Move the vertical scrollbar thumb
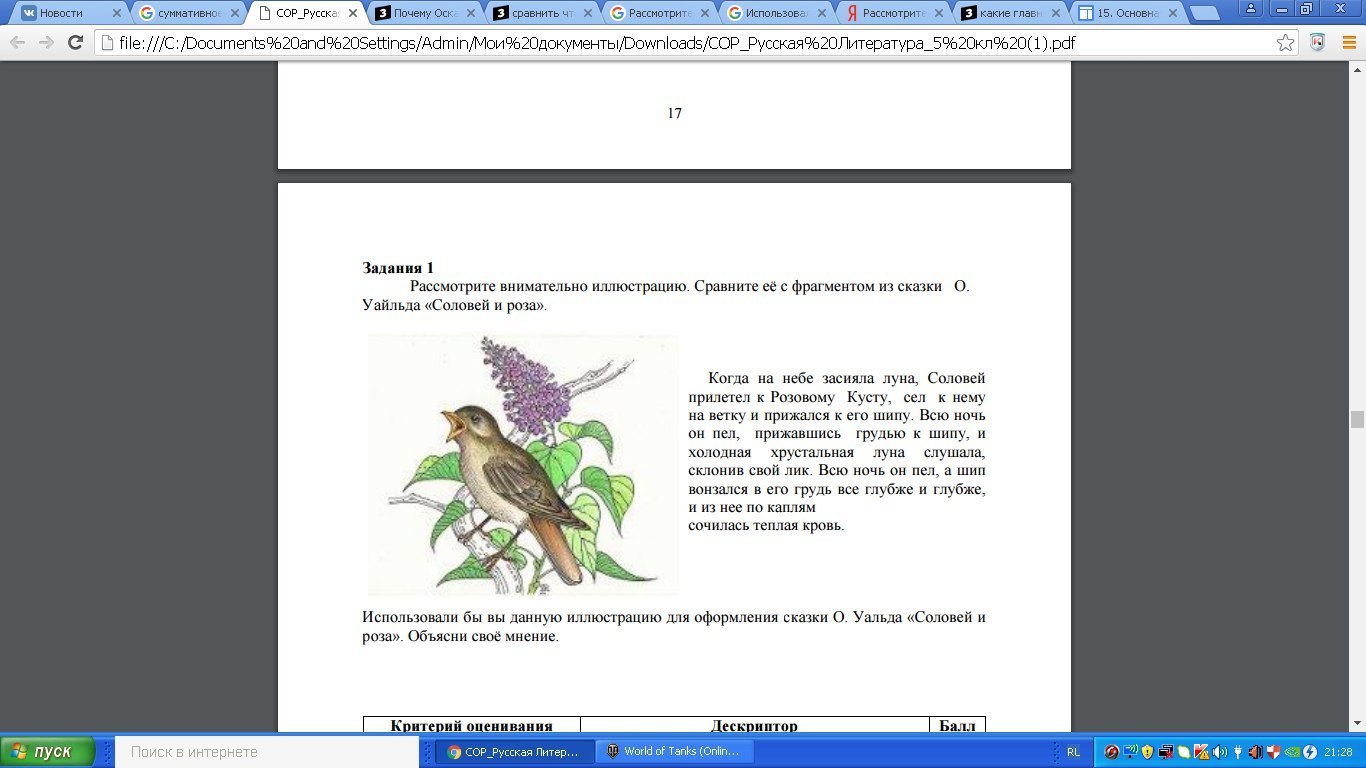 click(x=1357, y=419)
